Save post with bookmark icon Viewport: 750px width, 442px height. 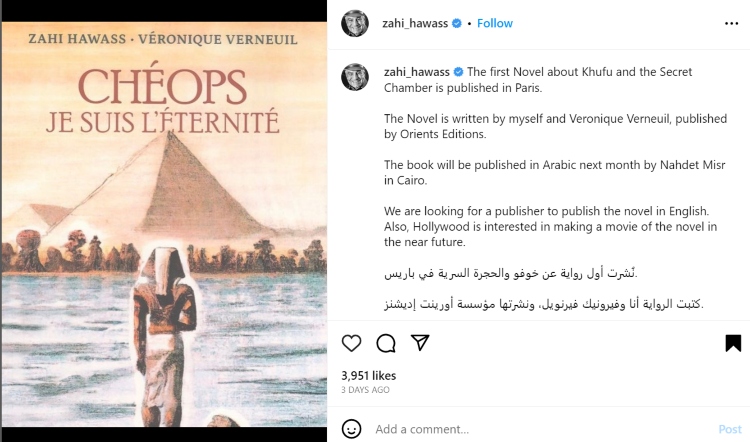[x=733, y=343]
